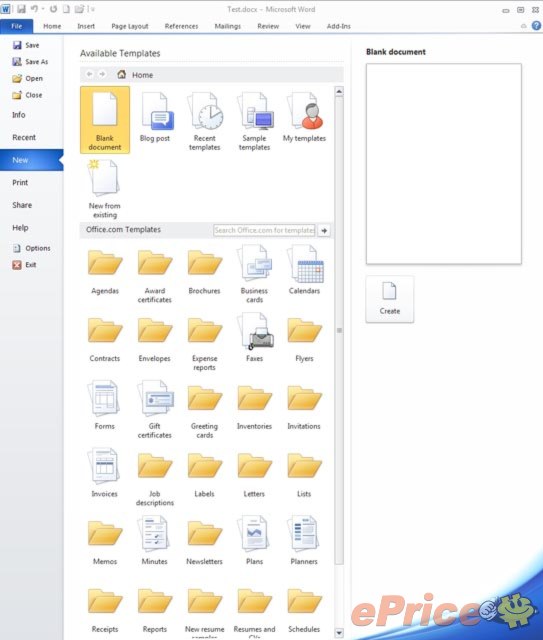This screenshot has width=543, height=640.
Task: Click Exit in the sidebar
Action: click(x=24, y=265)
